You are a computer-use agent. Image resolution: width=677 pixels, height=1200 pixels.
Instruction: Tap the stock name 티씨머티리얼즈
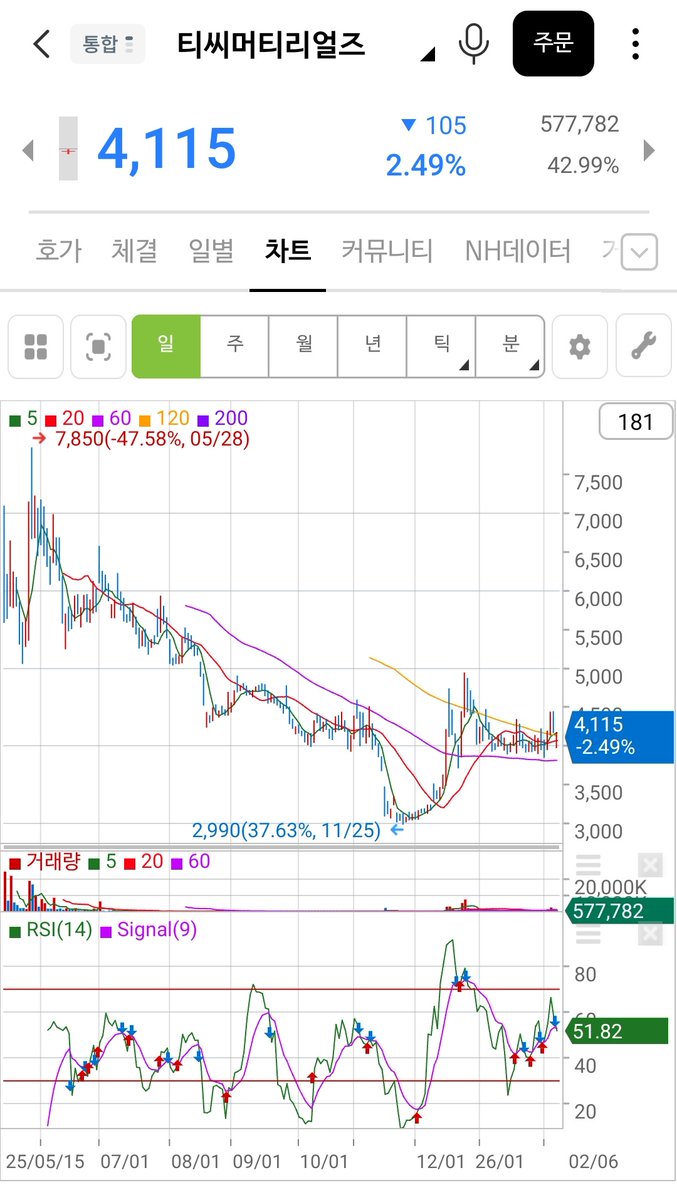tap(271, 44)
